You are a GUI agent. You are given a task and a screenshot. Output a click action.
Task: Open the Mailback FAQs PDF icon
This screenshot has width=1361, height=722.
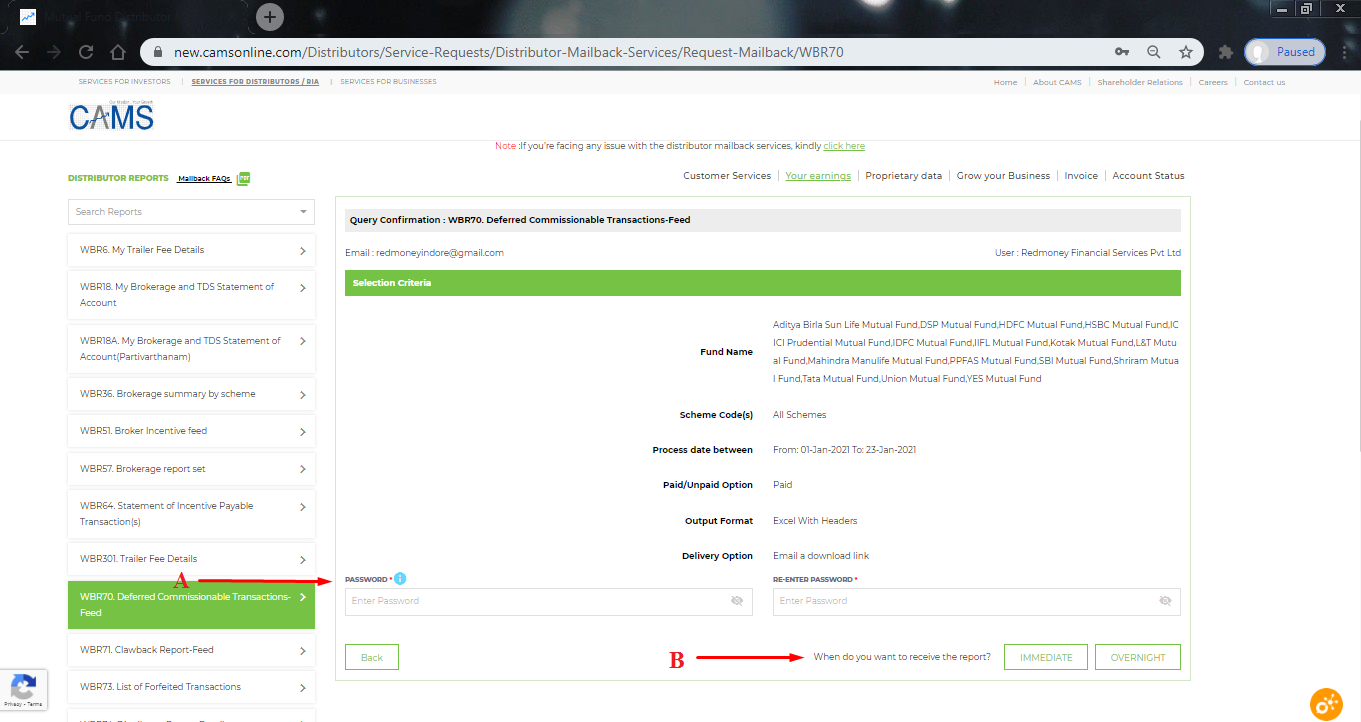point(243,178)
